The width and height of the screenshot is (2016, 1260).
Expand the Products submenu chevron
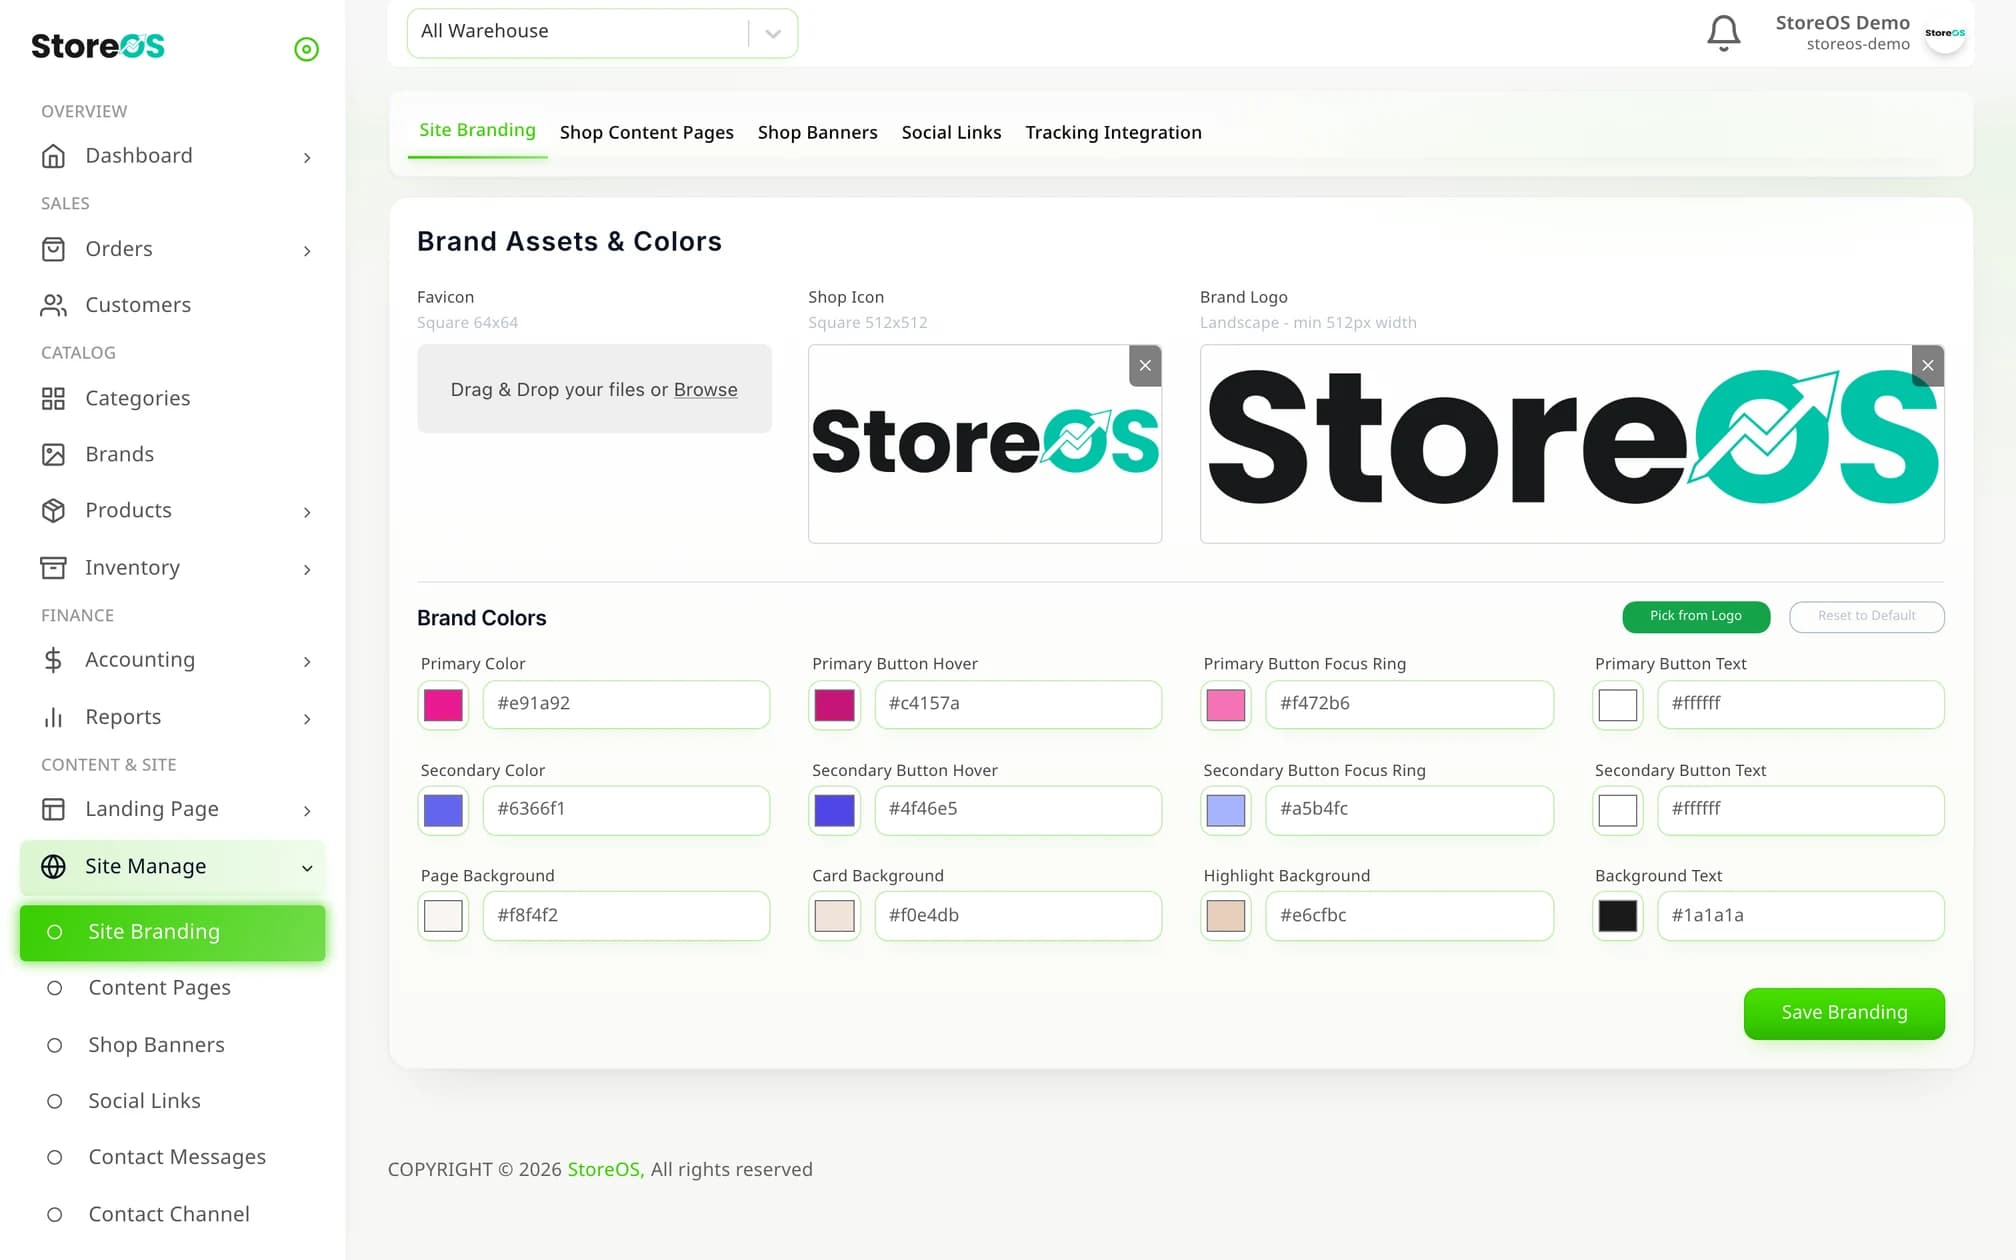pos(307,512)
